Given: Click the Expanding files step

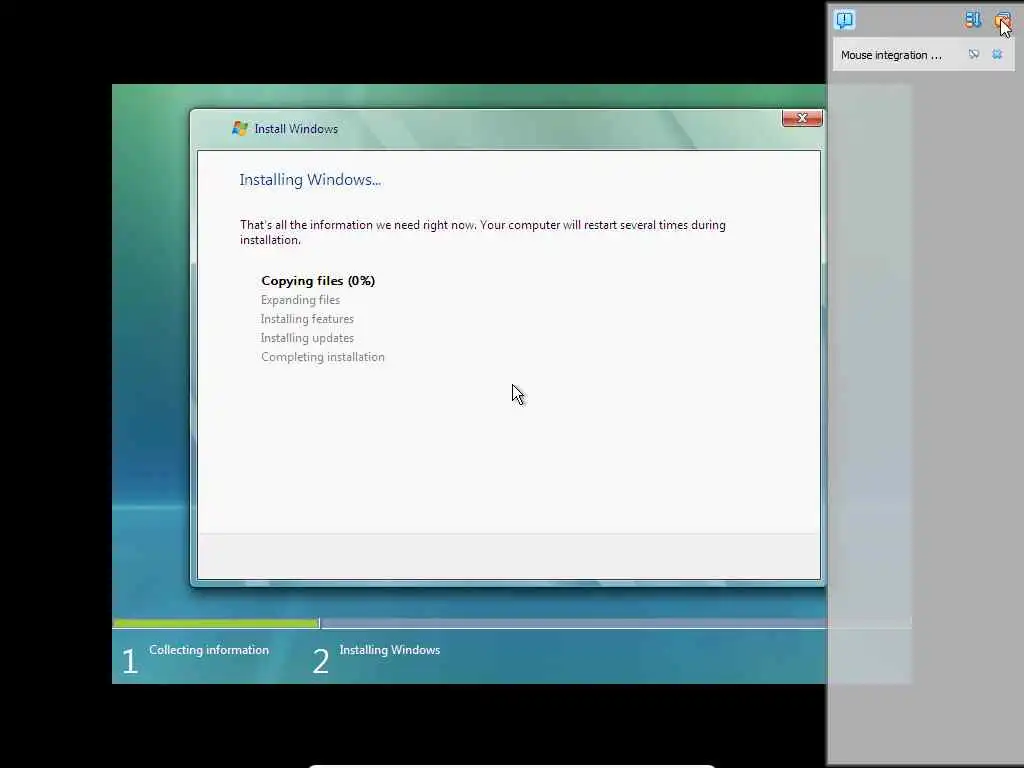Looking at the screenshot, I should tap(300, 300).
